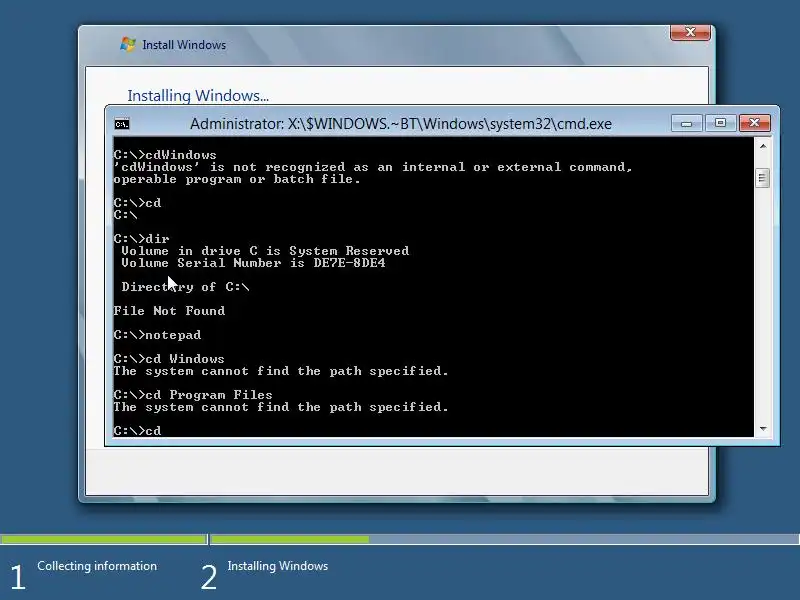Click the scroll down arrow in cmd window
Screen dimensions: 800x600
point(763,429)
